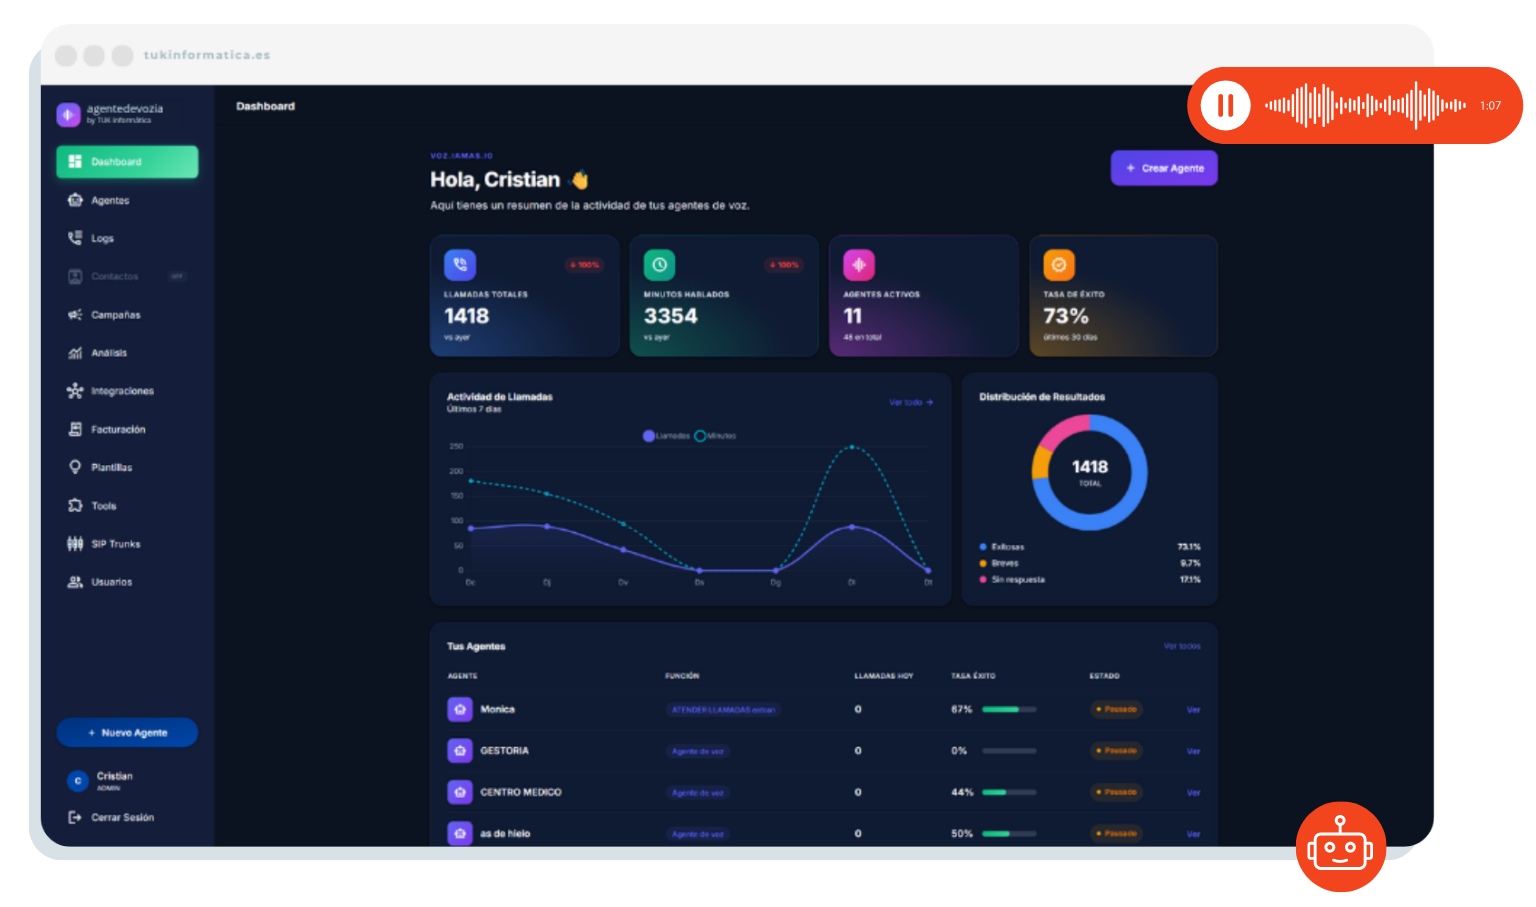Toggle the Minutos series in chart legend
Image resolution: width=1536 pixels, height=907 pixels.
point(715,436)
